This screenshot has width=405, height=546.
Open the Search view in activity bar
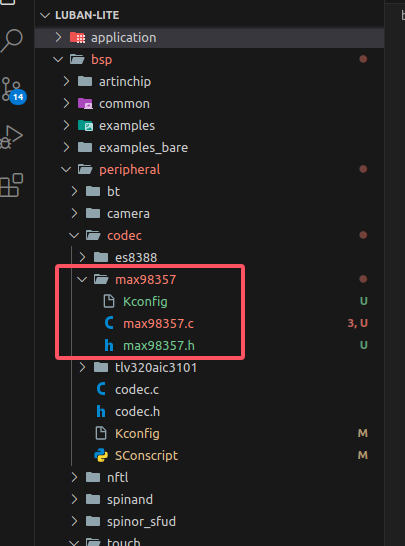(x=11, y=40)
